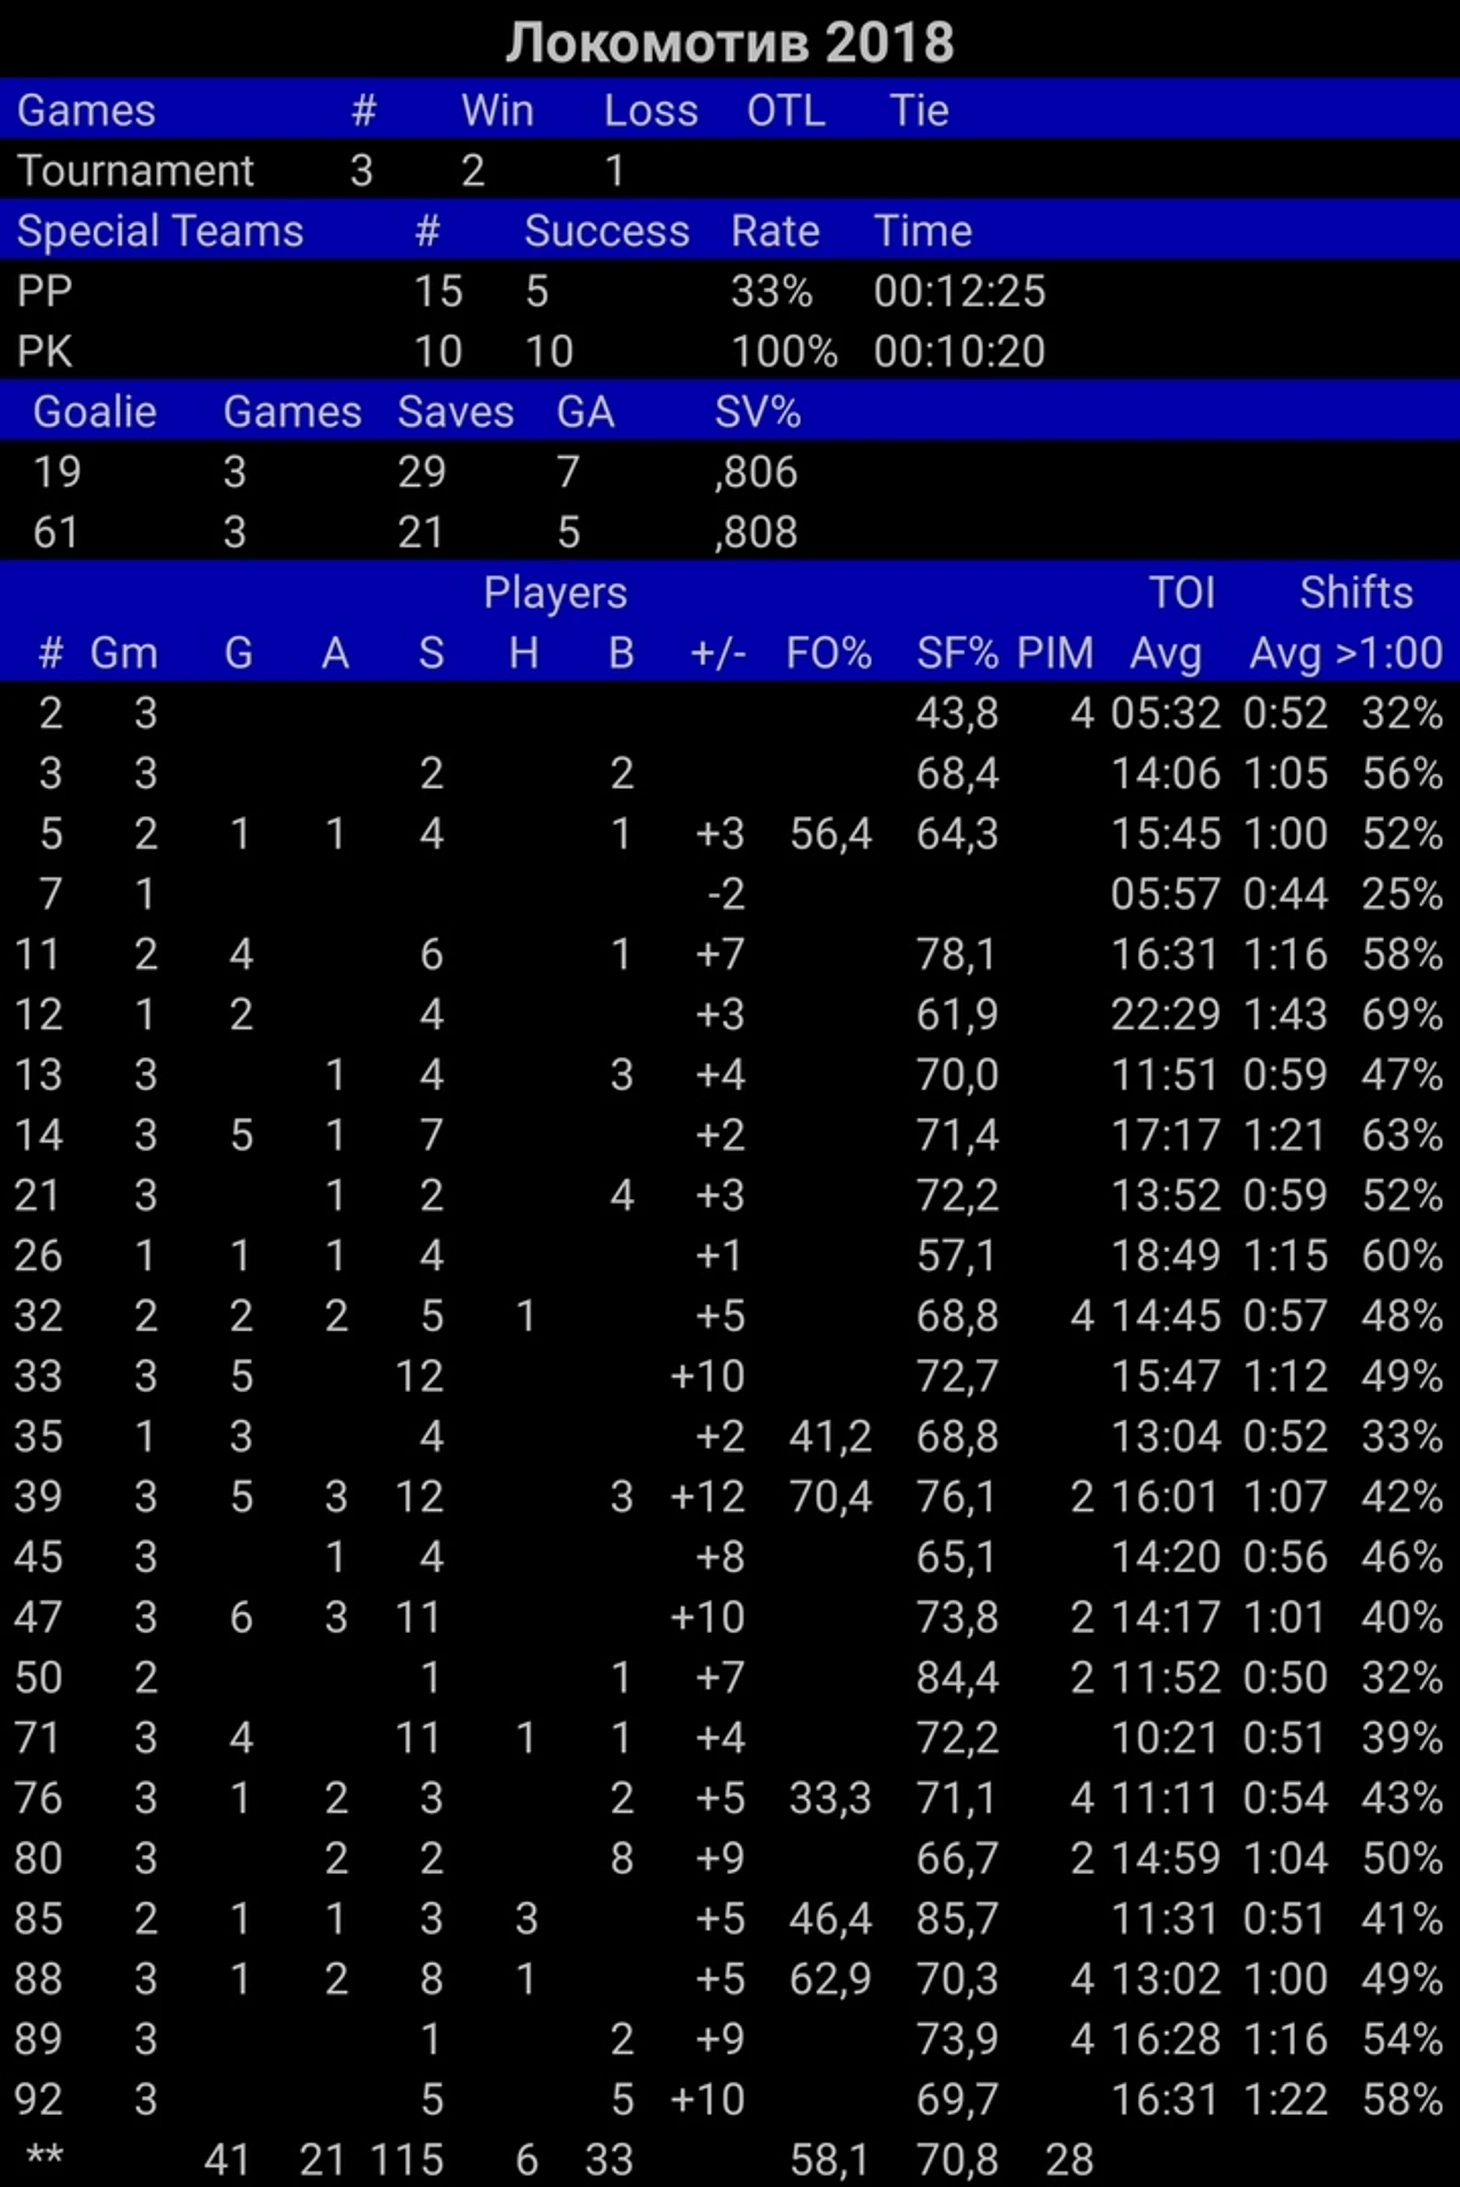The width and height of the screenshot is (1460, 2187).
Task: Click the Loss column header
Action: pyautogui.click(x=650, y=110)
